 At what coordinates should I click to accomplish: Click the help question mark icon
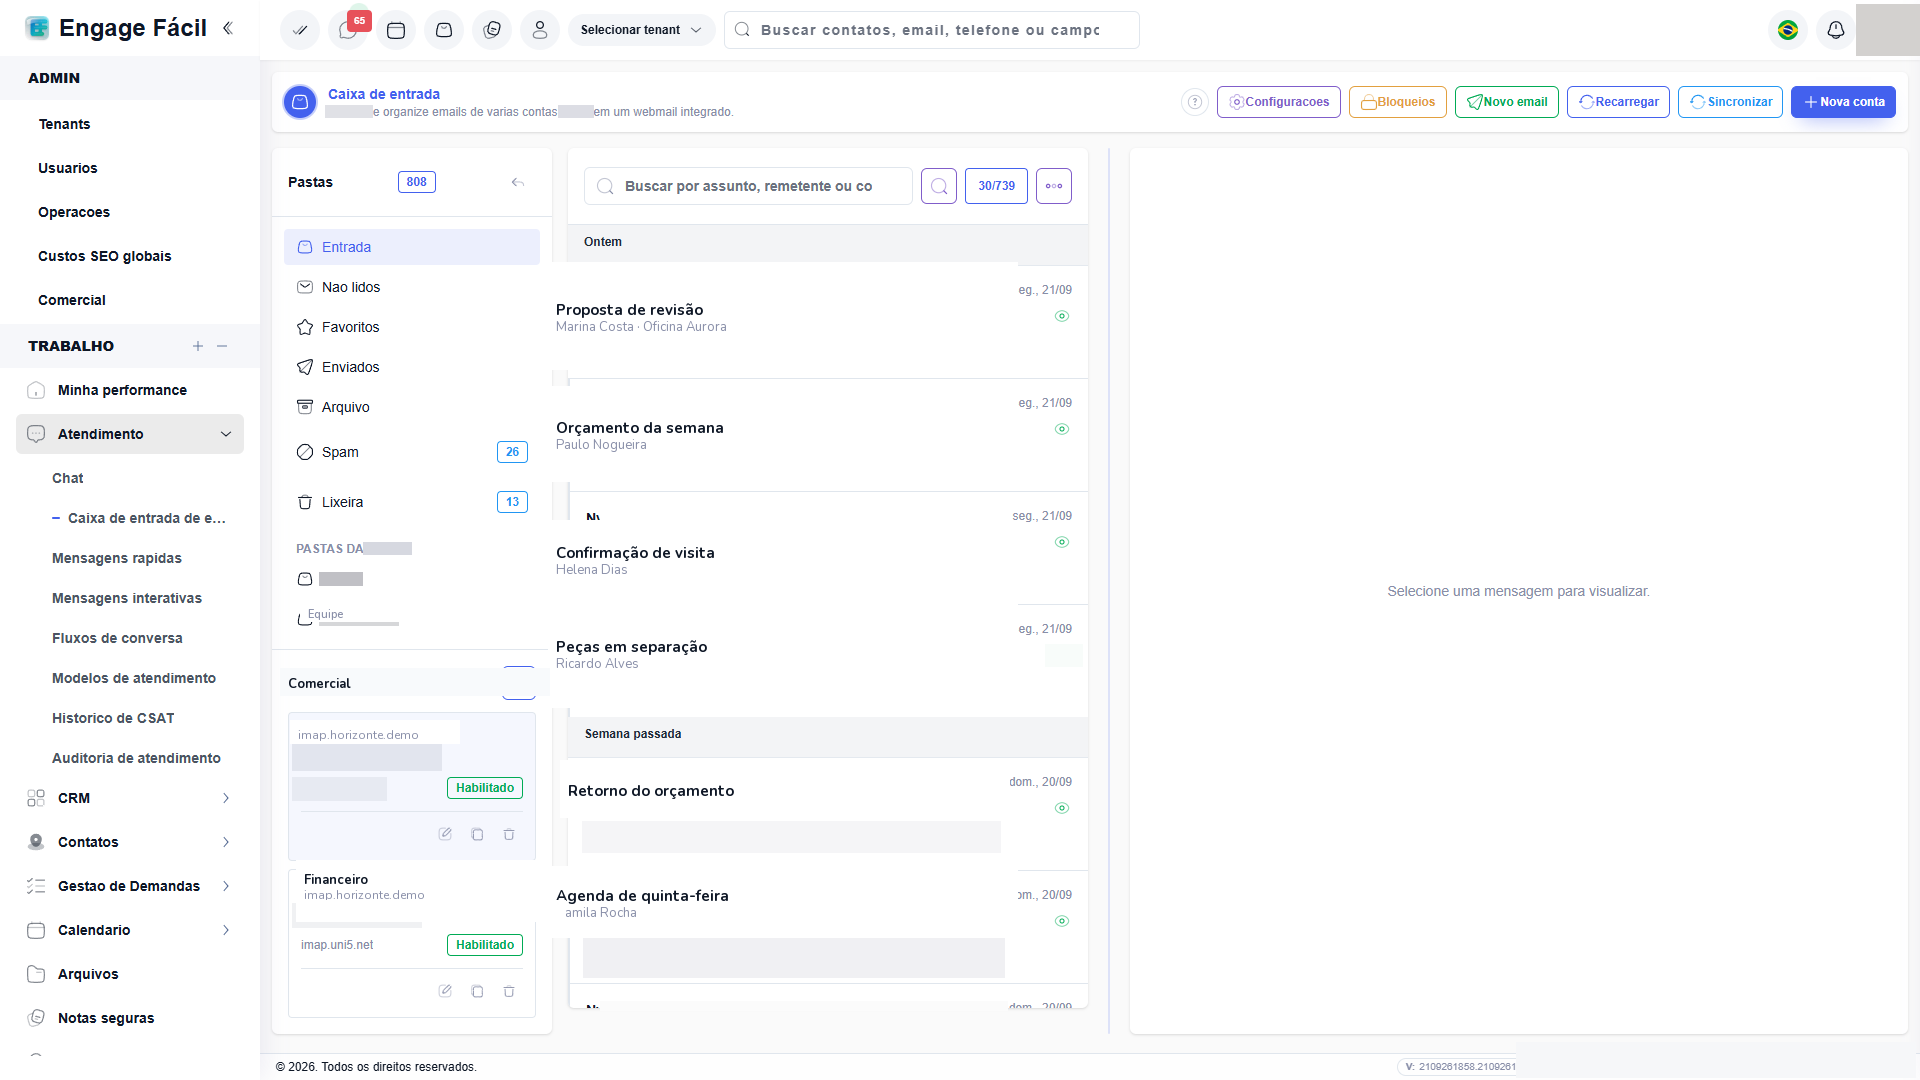[x=1195, y=102]
